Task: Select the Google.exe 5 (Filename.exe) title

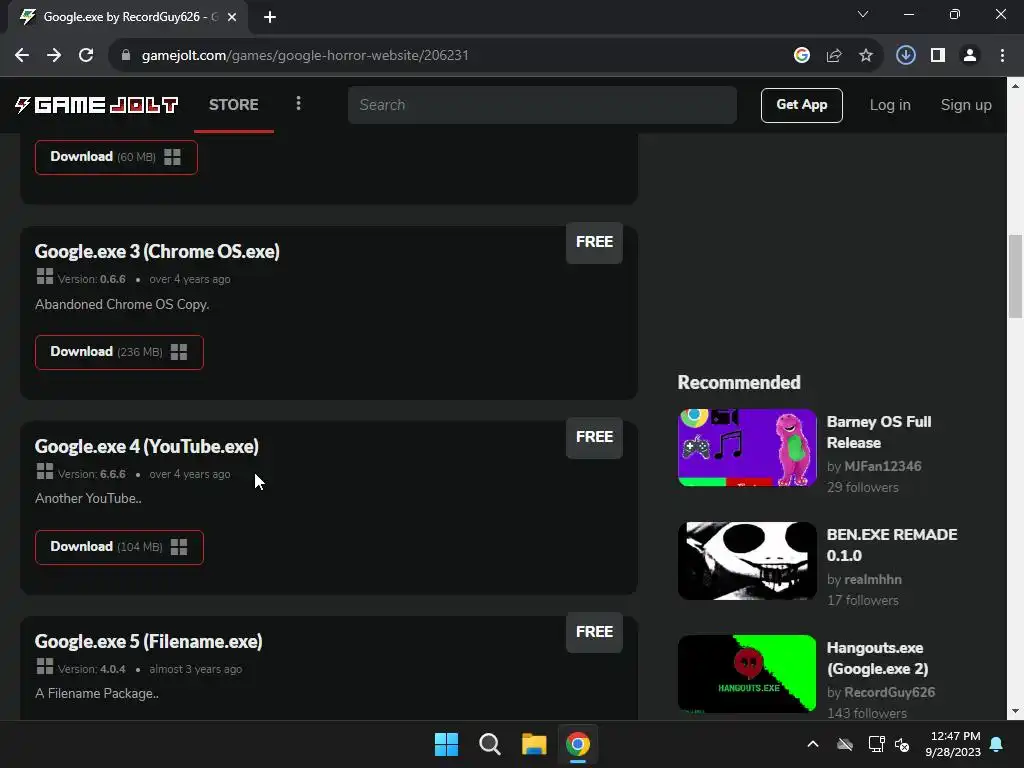Action: pos(149,641)
